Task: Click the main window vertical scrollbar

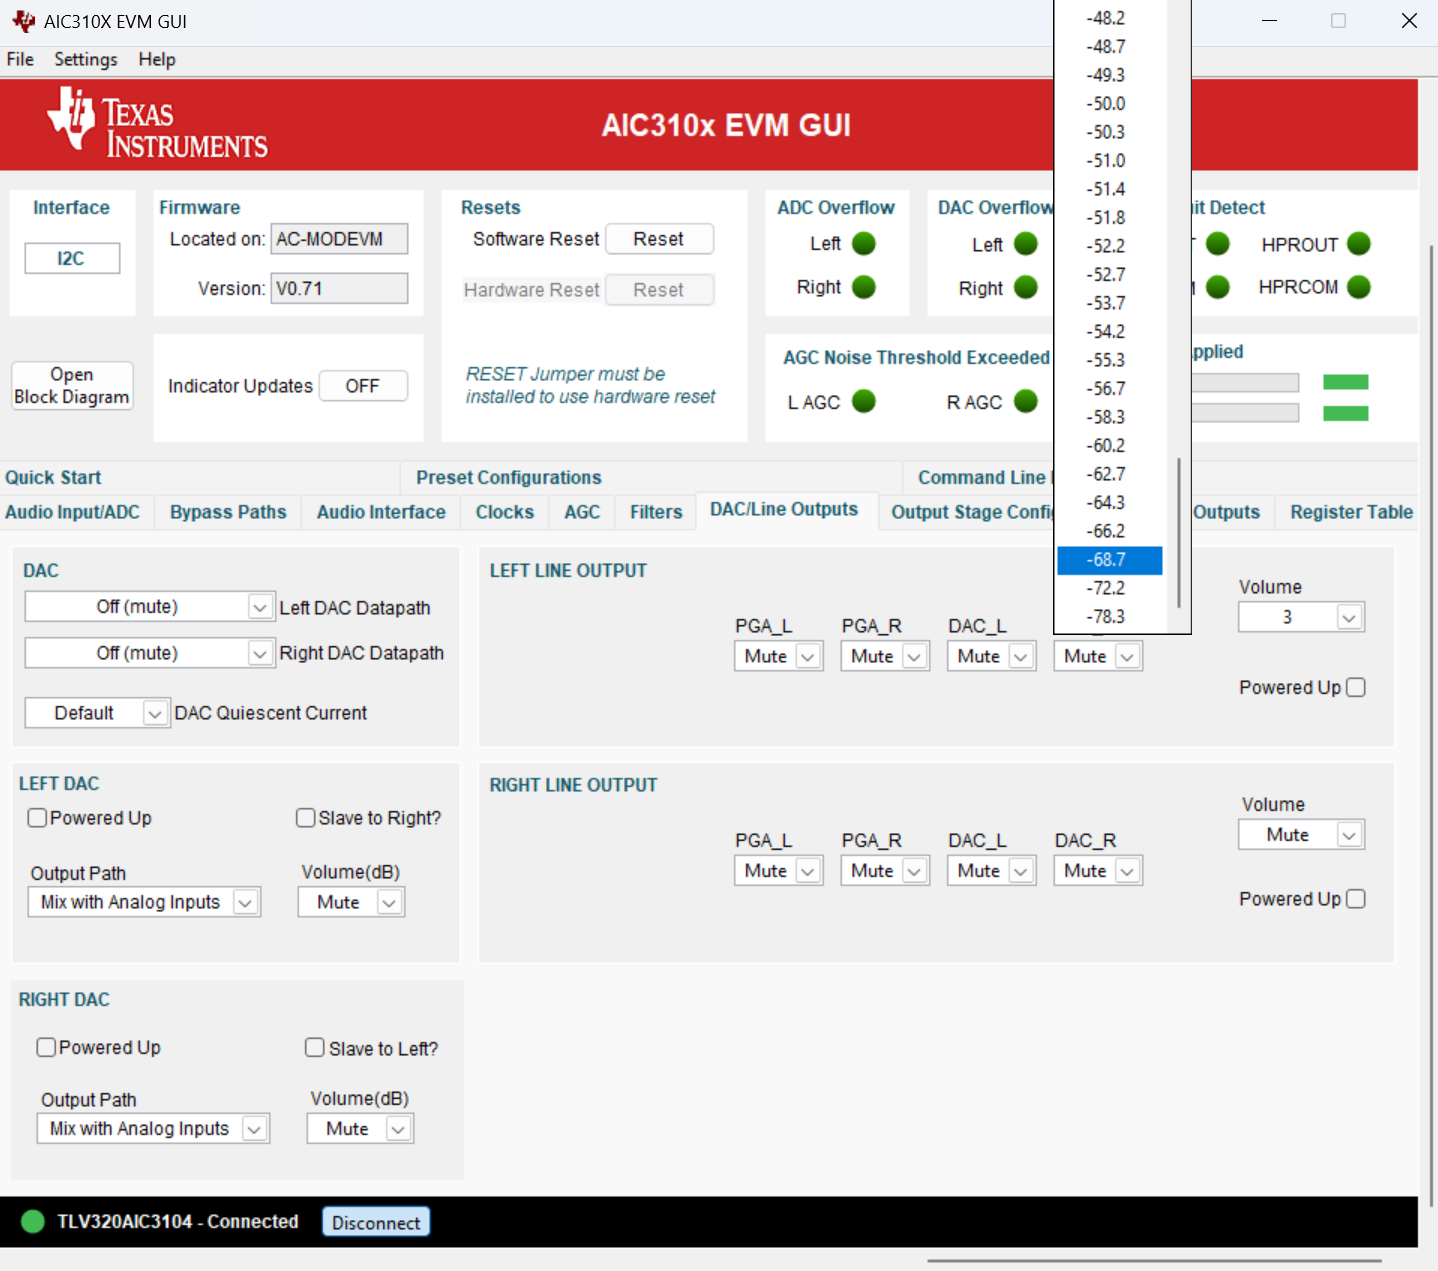Action: (1431, 725)
